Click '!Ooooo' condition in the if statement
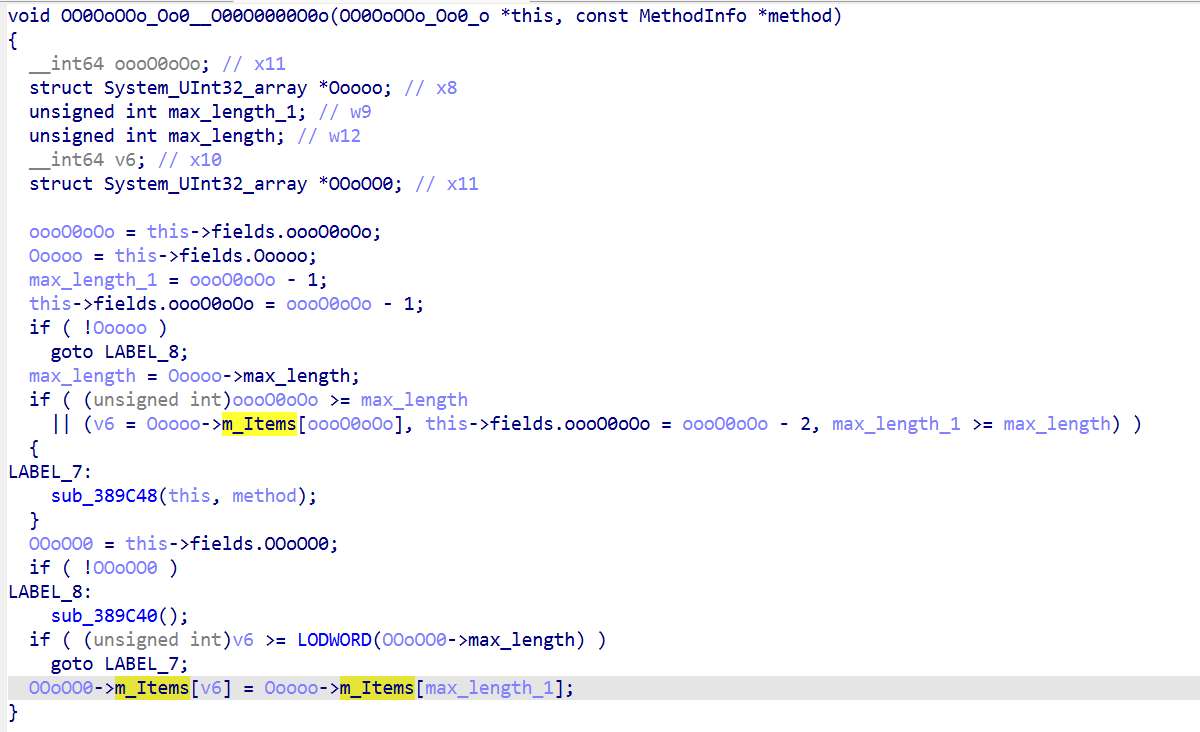Screen dimensions: 1200x732 point(113,328)
